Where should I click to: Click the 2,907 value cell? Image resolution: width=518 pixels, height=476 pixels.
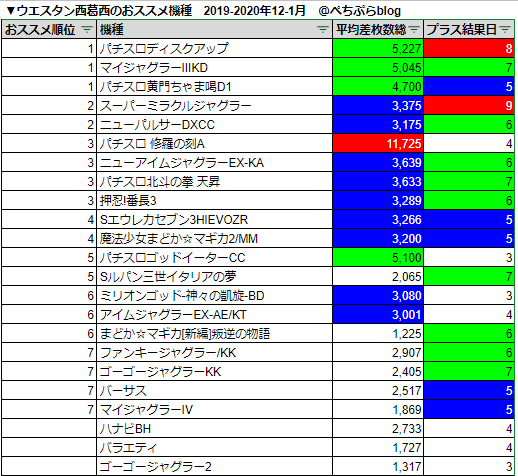click(x=378, y=352)
